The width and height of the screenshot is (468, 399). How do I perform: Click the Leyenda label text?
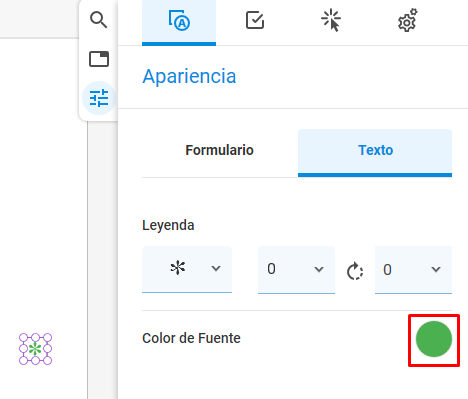point(168,226)
